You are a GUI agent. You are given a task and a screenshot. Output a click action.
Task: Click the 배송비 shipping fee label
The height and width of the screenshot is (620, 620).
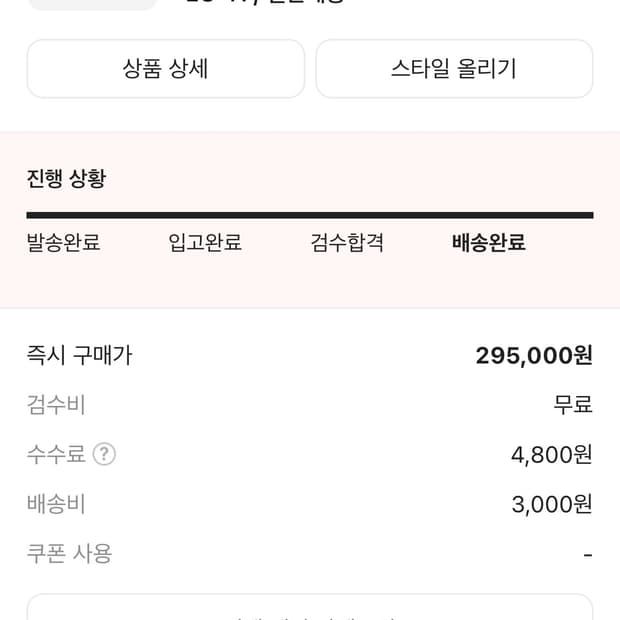56,504
